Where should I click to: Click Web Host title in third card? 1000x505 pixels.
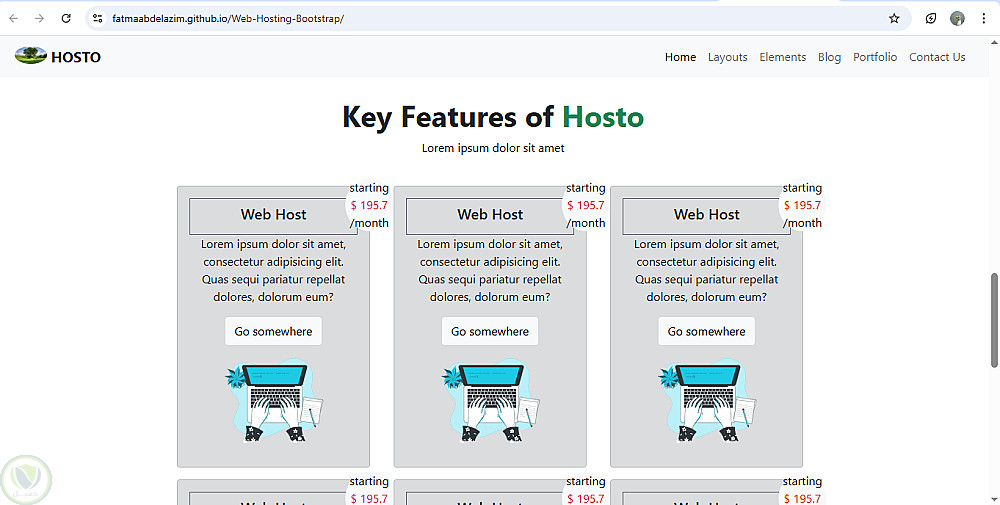point(707,215)
